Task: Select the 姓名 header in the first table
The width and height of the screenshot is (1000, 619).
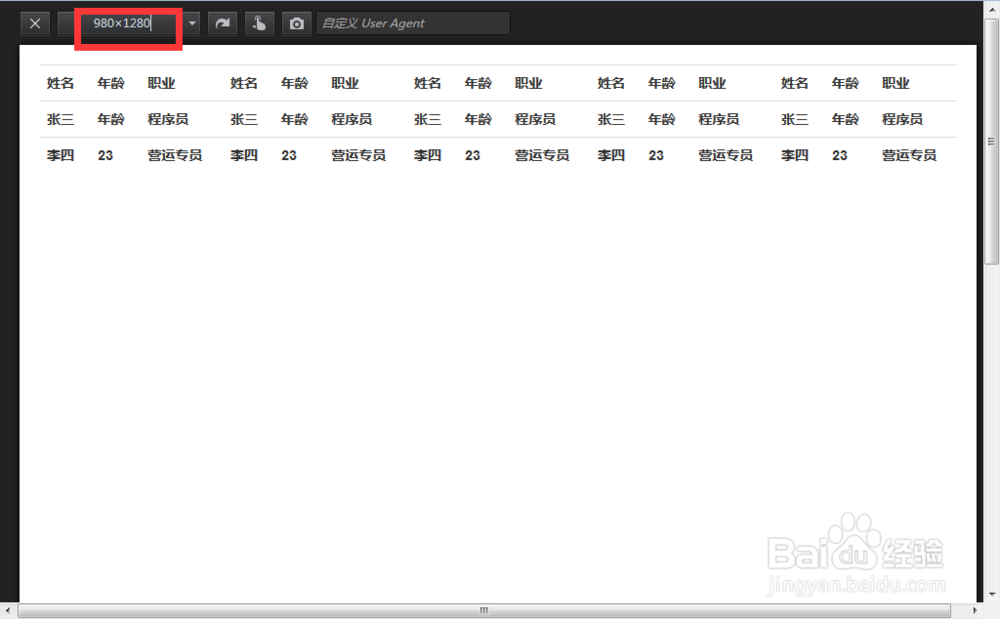Action: [x=59, y=83]
